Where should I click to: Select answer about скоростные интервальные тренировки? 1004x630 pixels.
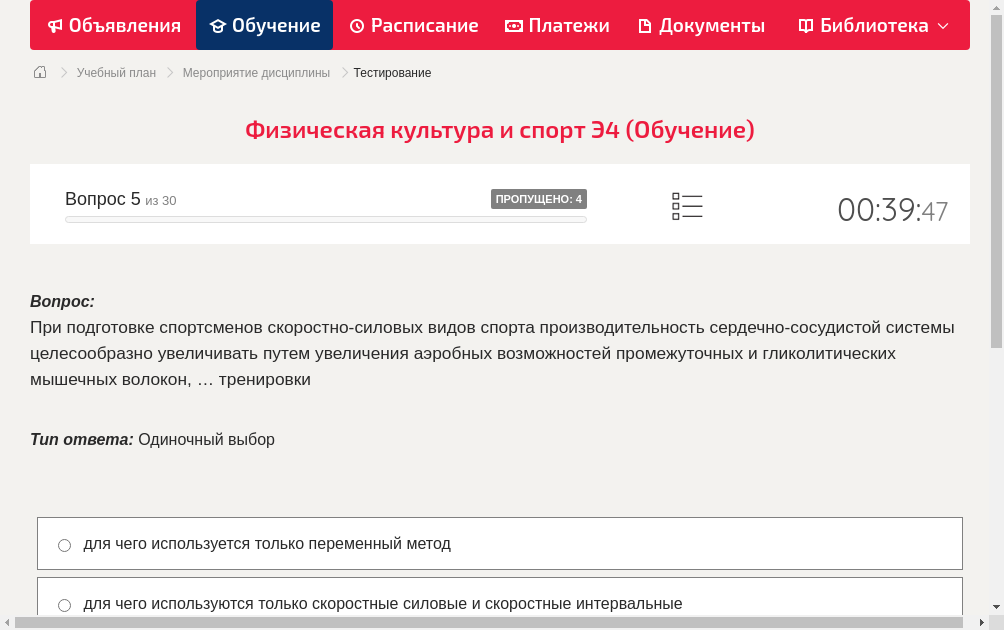tap(383, 604)
